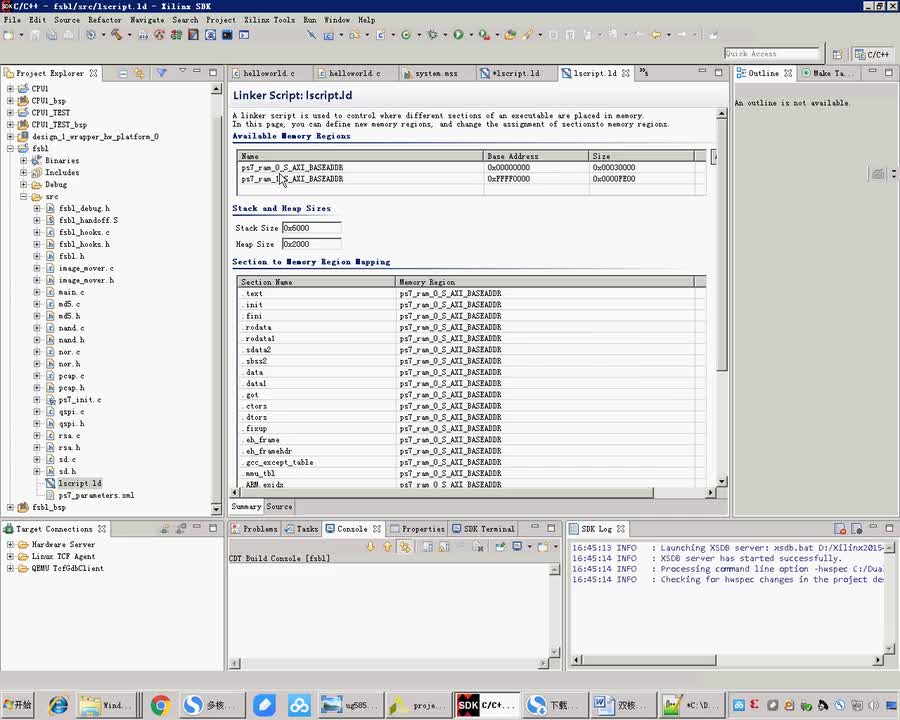
Task: Switch to the Problems tab
Action: coord(255,529)
